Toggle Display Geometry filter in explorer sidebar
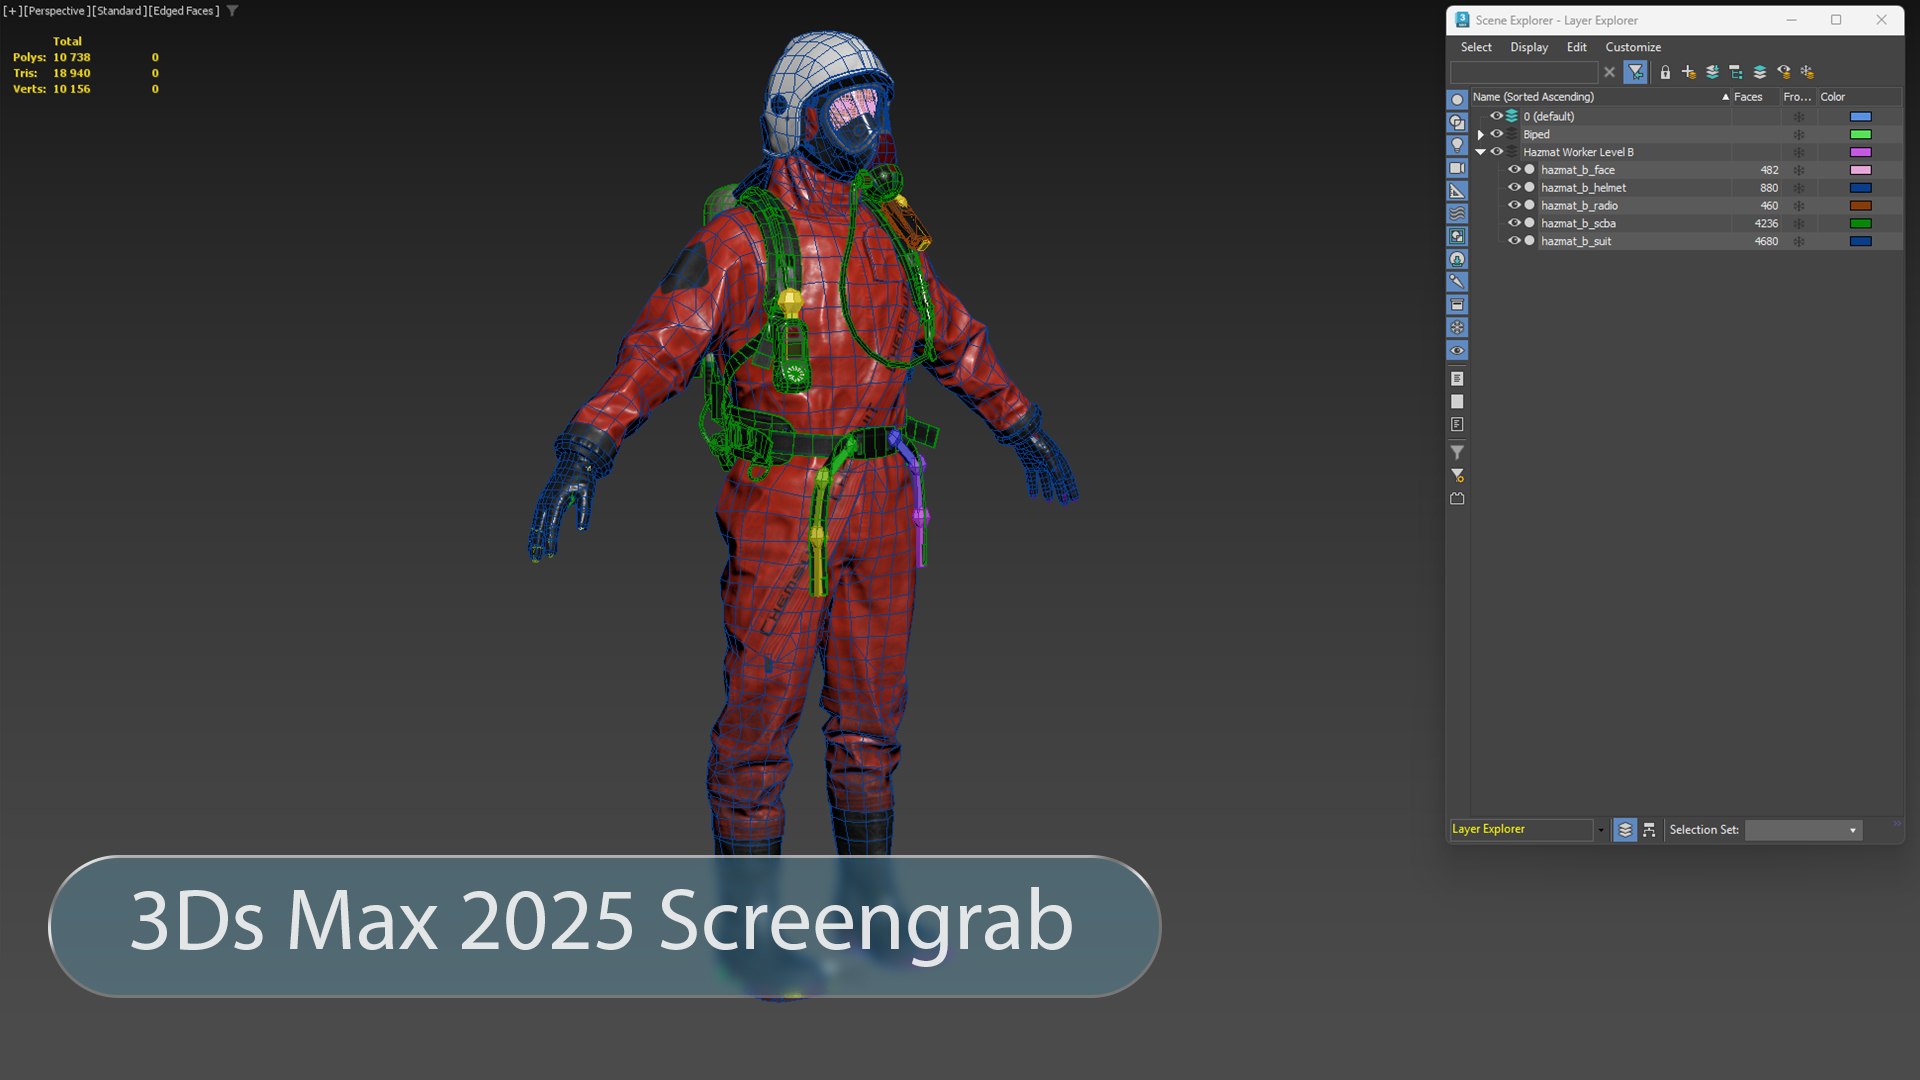 coord(1457,99)
